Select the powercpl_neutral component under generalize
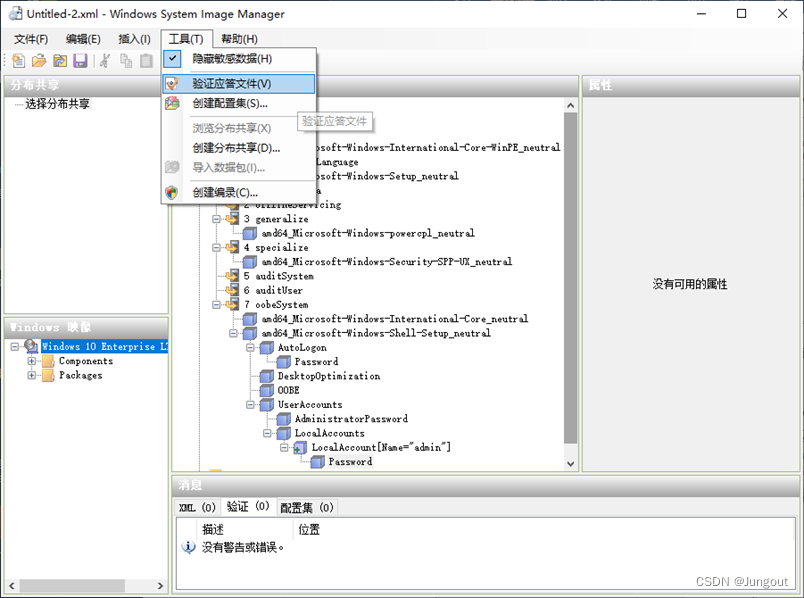The image size is (804, 598). [368, 233]
